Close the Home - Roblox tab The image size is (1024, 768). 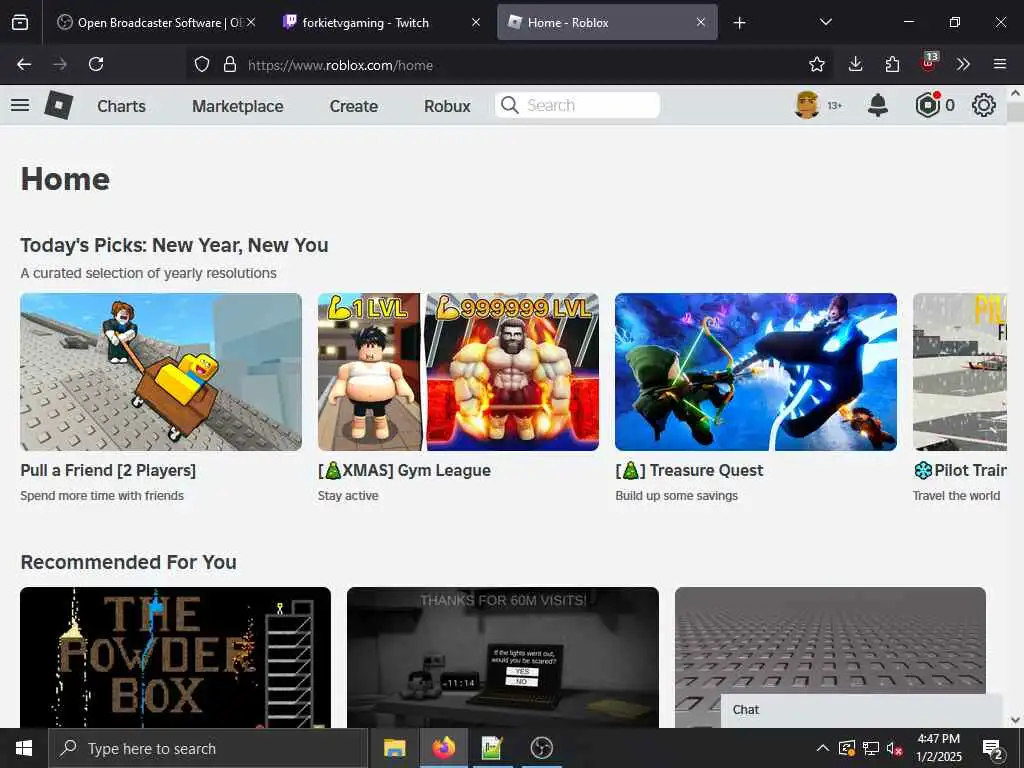(x=701, y=22)
